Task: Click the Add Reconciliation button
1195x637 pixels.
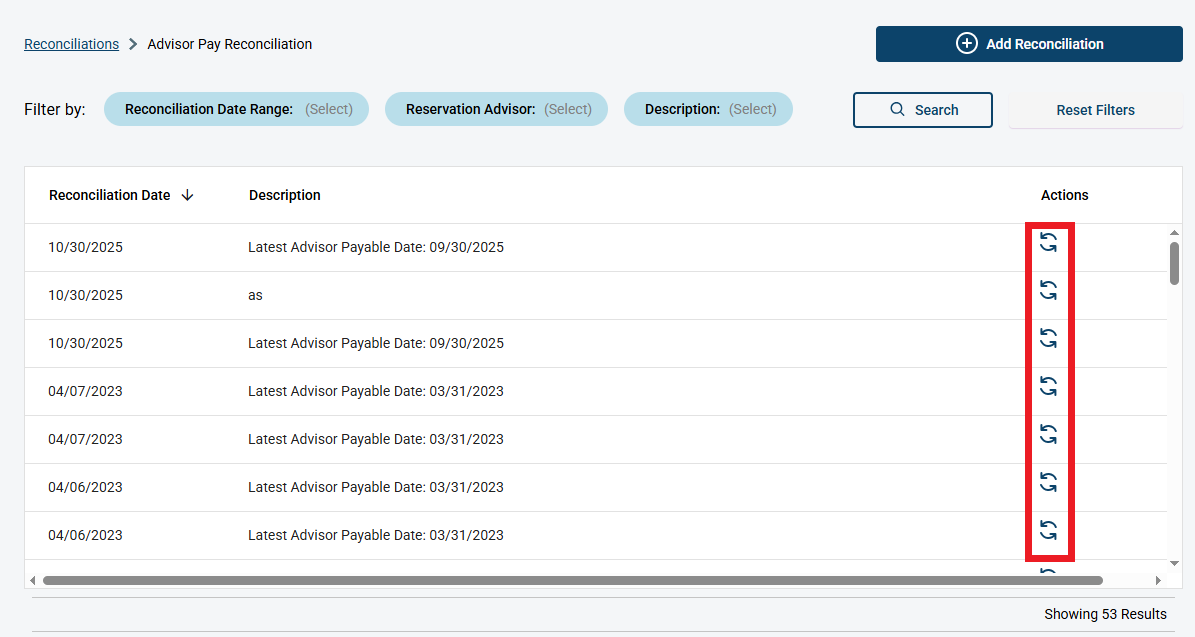Action: click(1029, 43)
